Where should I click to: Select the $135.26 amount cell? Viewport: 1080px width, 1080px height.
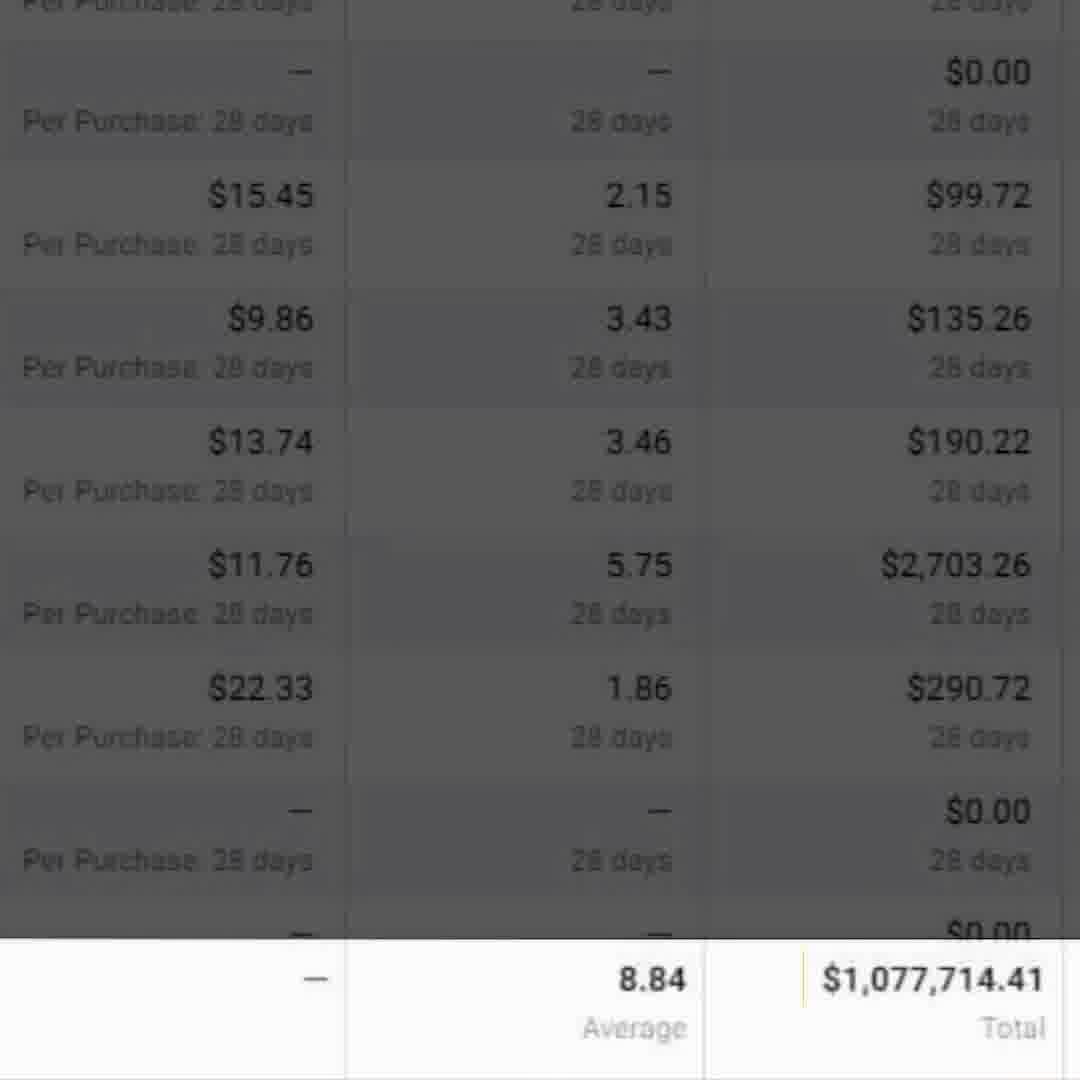[968, 318]
